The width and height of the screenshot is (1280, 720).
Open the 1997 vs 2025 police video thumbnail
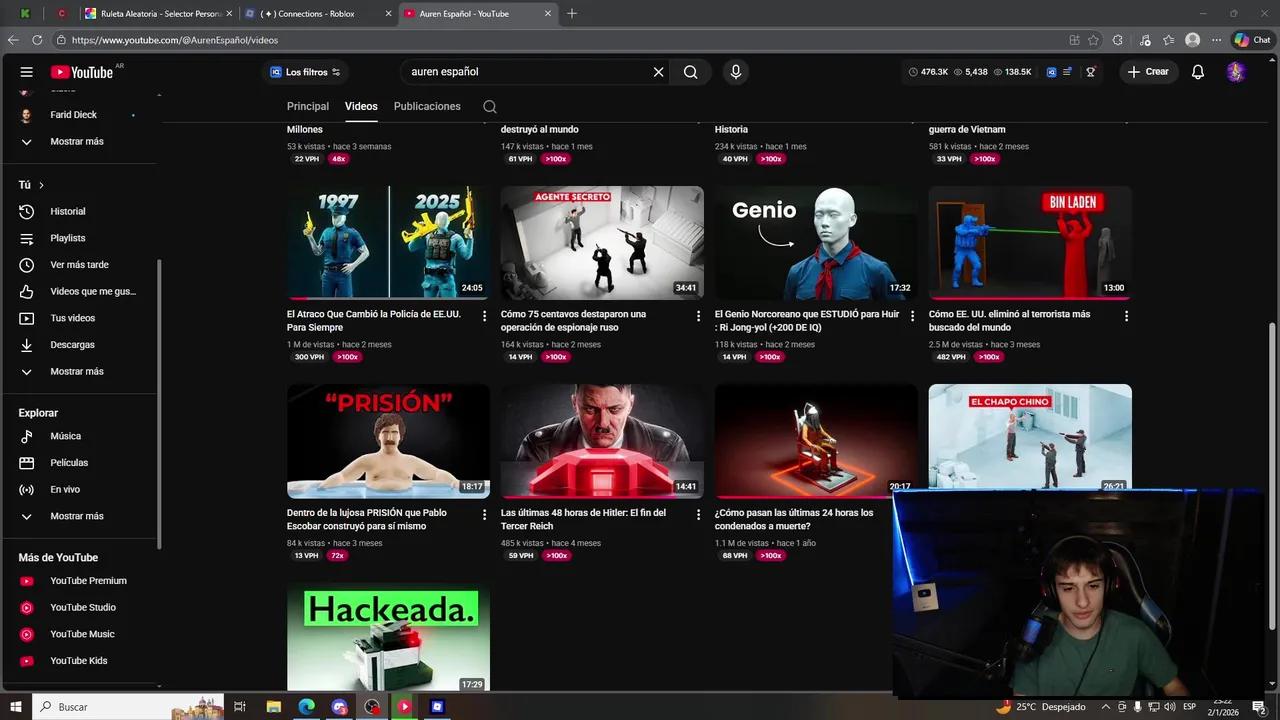pyautogui.click(x=388, y=243)
